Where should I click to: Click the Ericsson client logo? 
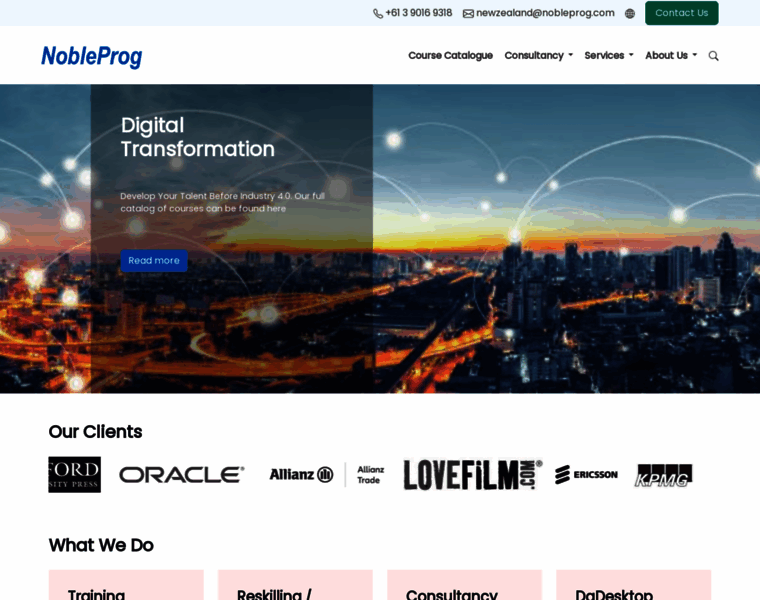(586, 474)
